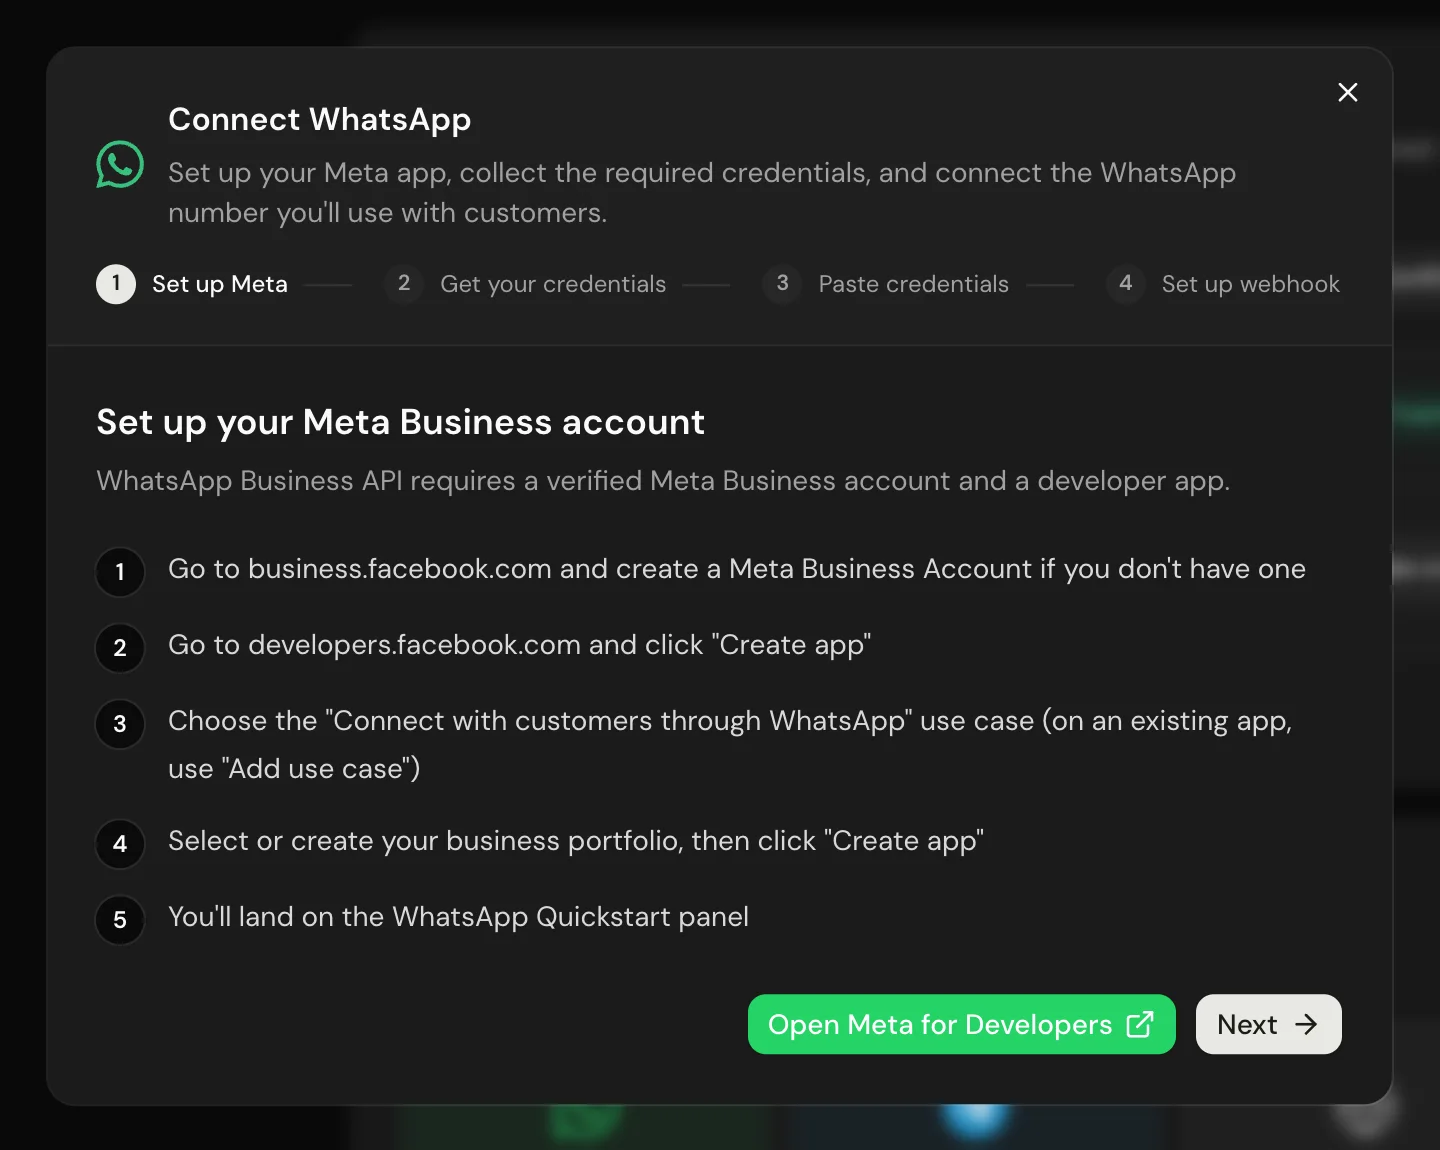The image size is (1440, 1150).
Task: Click the Next button
Action: point(1268,1024)
